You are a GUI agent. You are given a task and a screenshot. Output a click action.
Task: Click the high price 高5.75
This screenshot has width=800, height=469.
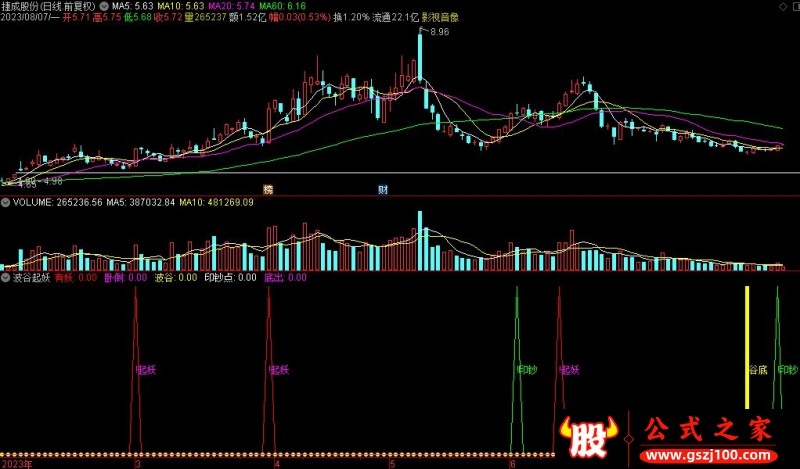tap(107, 18)
